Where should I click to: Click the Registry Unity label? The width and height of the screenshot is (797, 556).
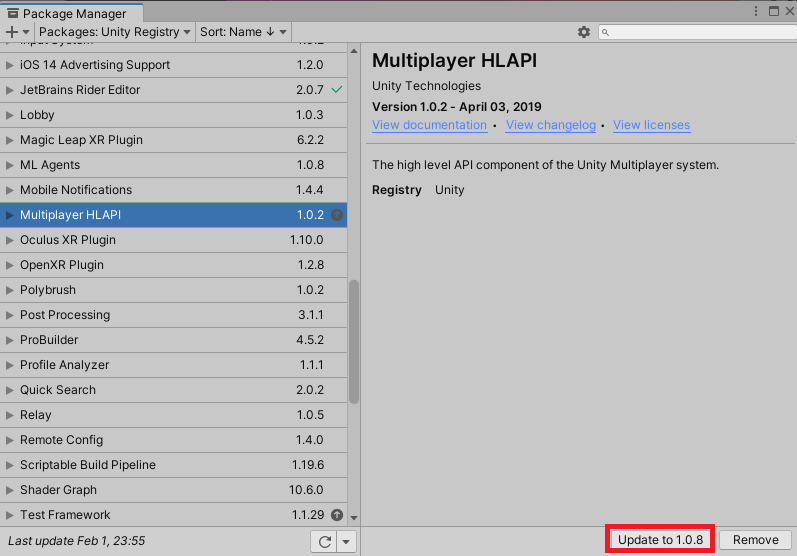[x=418, y=190]
